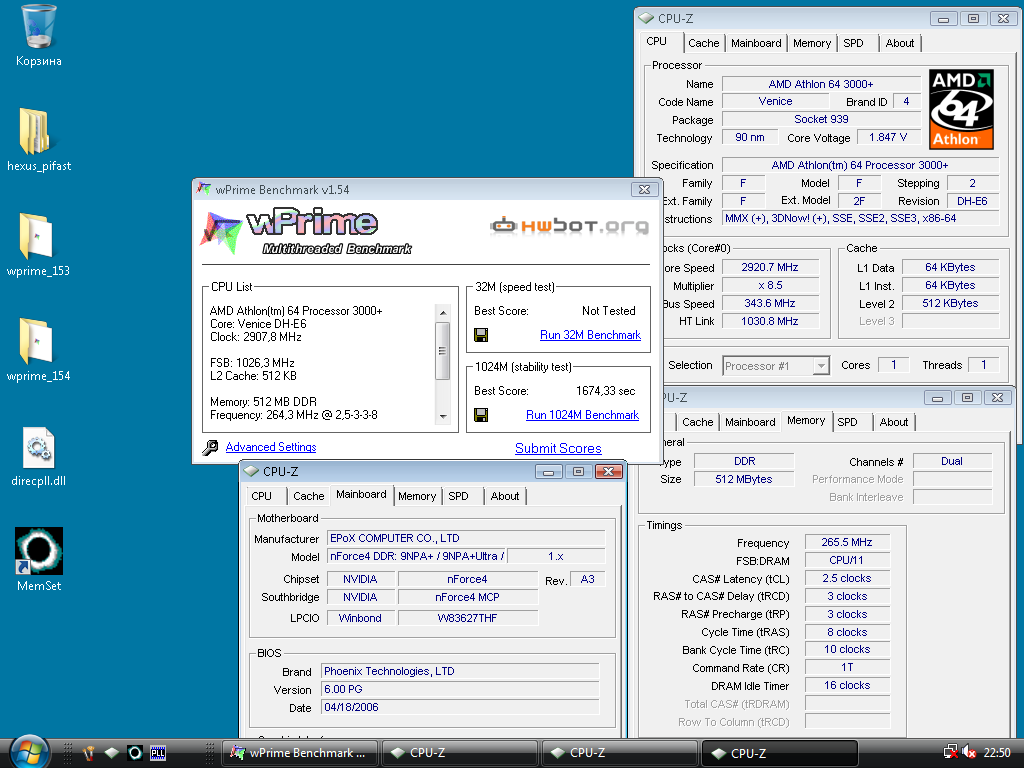Open Mainboard tab in Memory CPU-Z window

tap(750, 423)
